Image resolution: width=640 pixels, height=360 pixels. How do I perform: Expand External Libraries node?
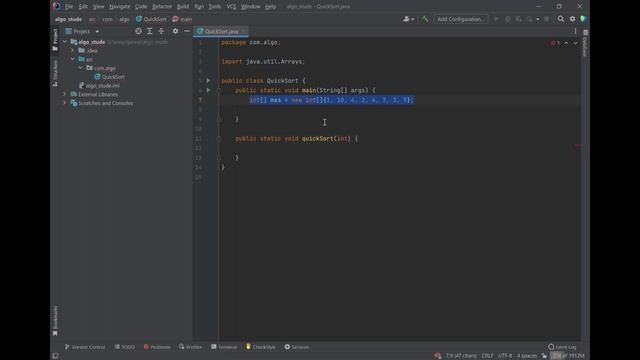tap(65, 94)
